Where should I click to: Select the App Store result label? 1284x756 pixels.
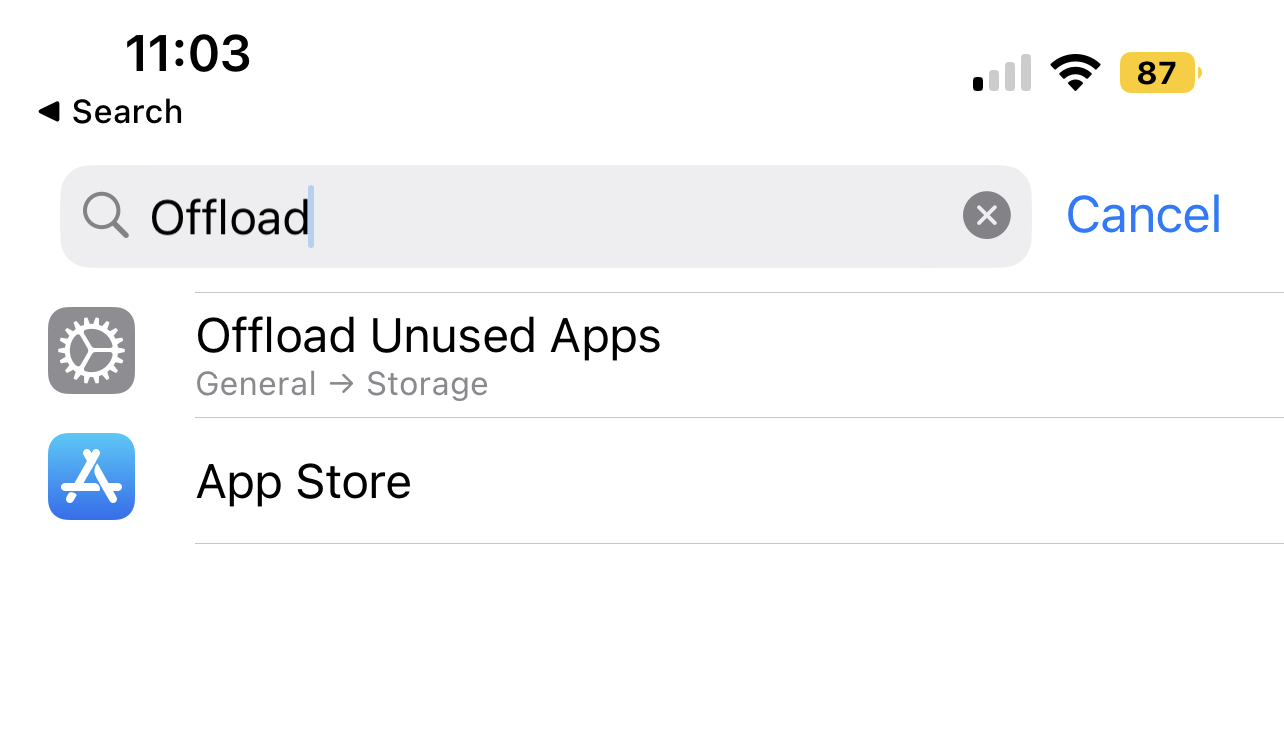304,482
